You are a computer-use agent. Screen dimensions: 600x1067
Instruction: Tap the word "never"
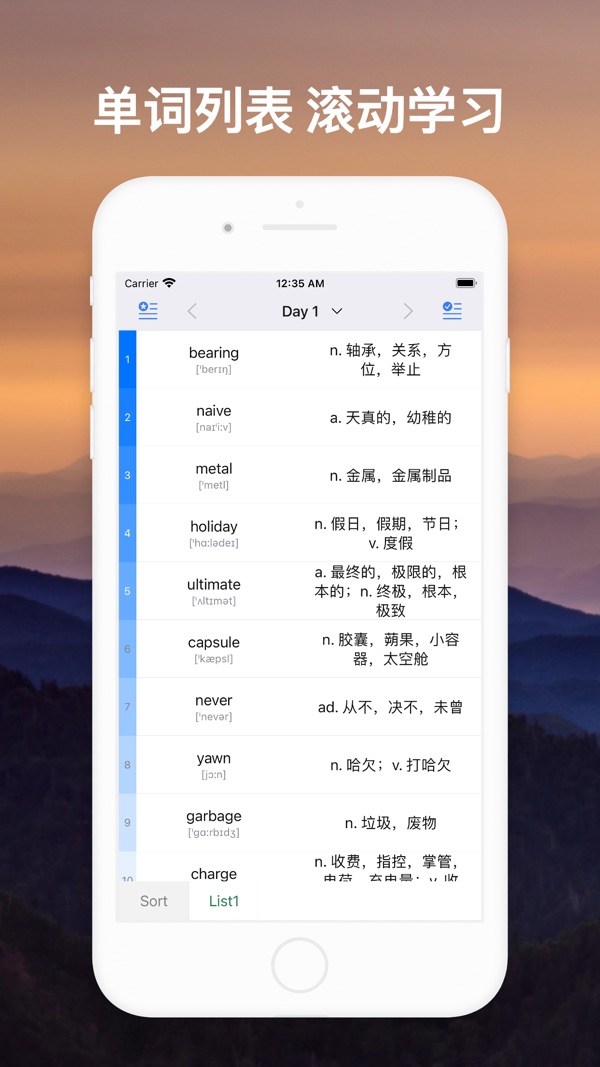click(214, 701)
